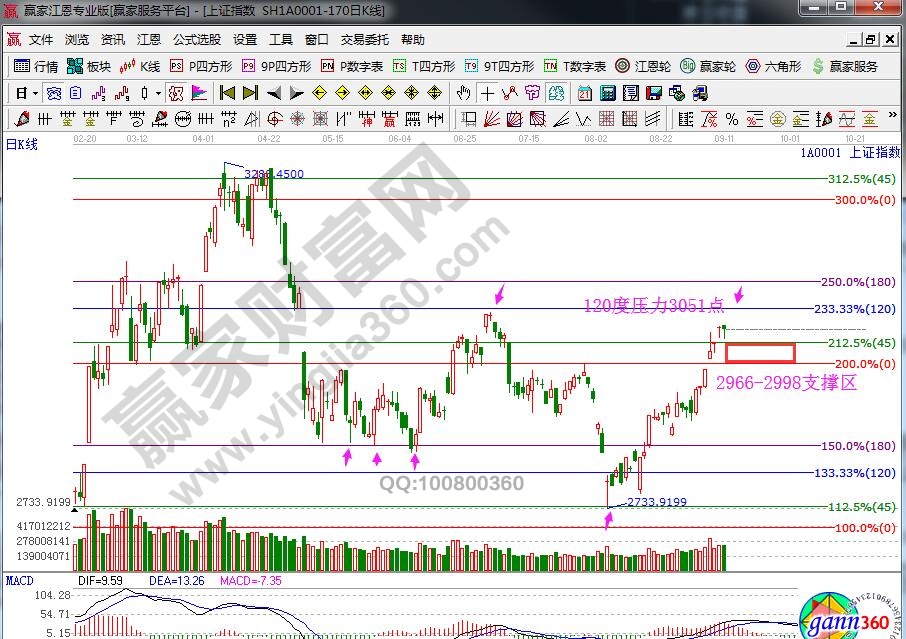Open the 公式选股 menu
The height and width of the screenshot is (639, 906).
pos(196,40)
